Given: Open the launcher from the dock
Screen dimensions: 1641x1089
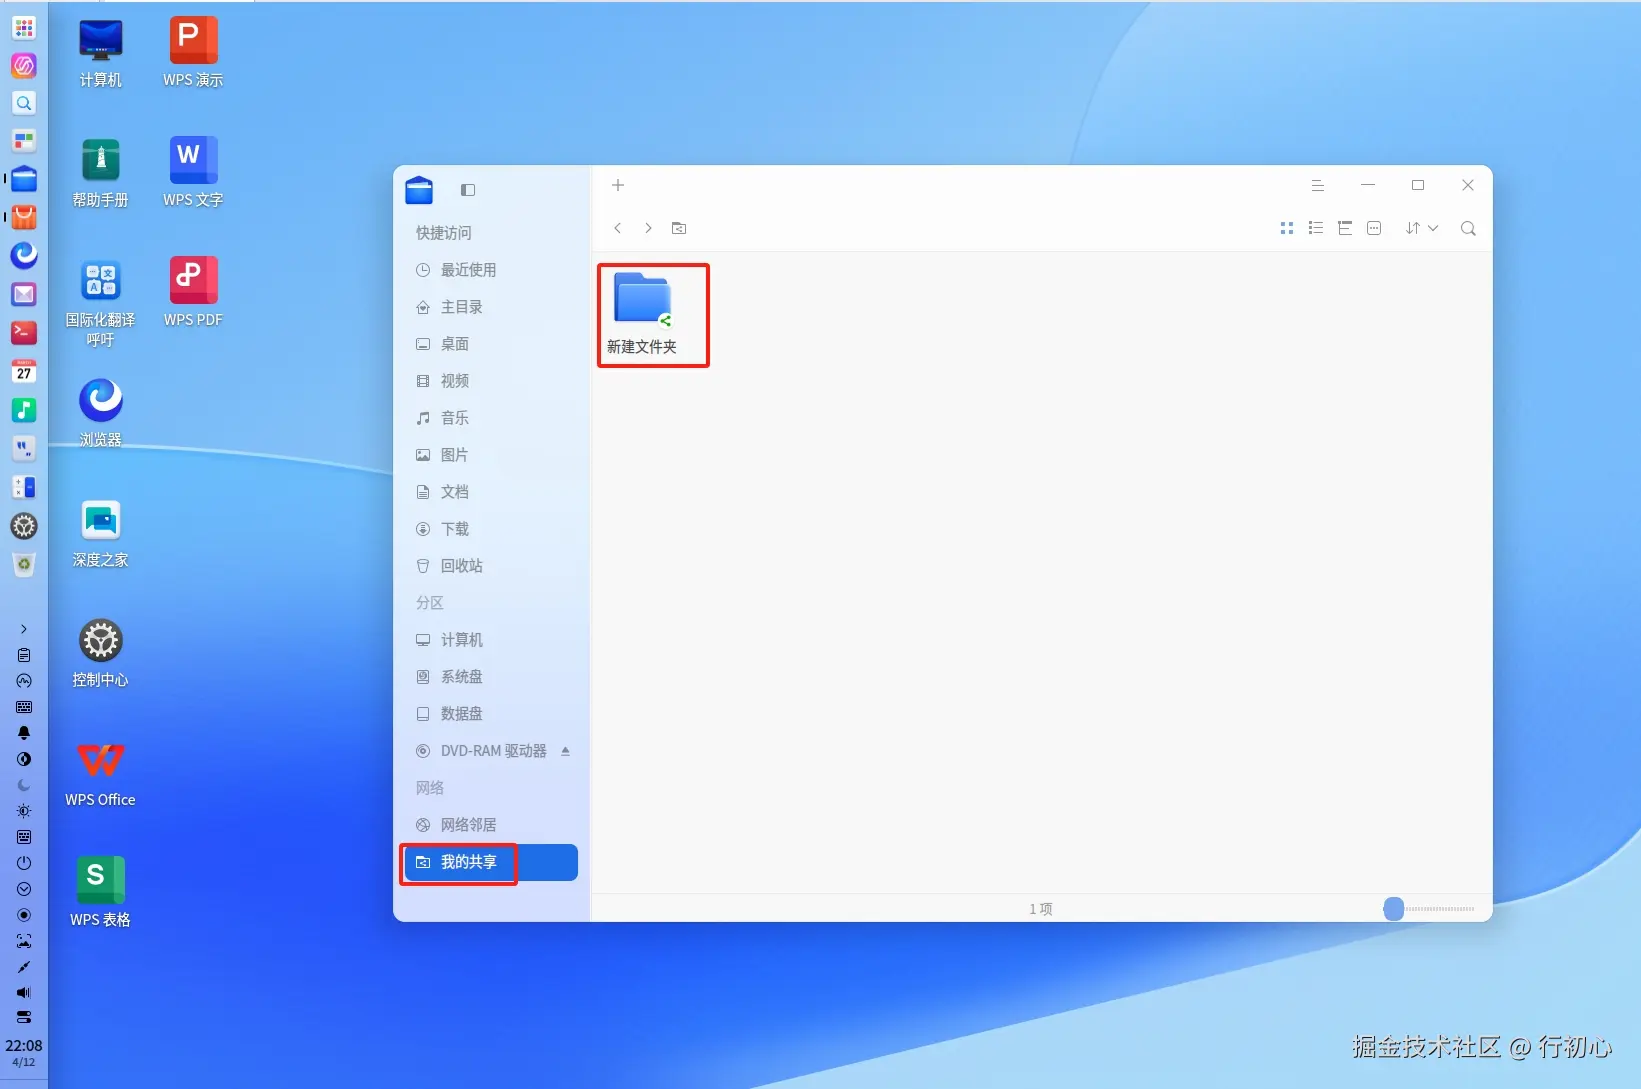Looking at the screenshot, I should [24, 28].
